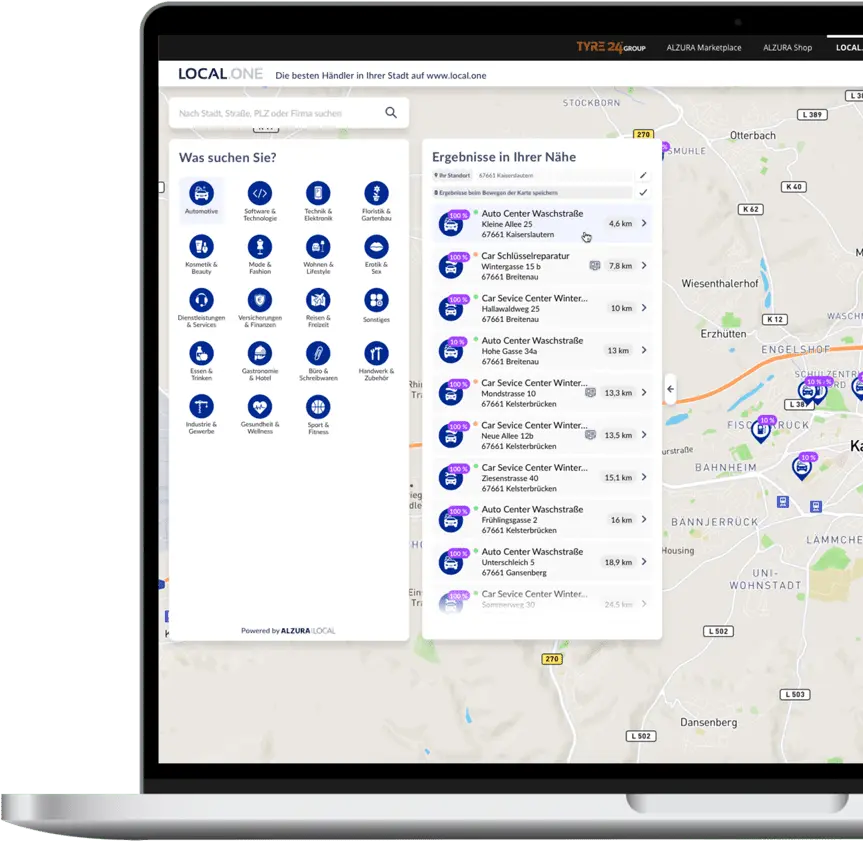Expand the Unterschleich 5 result chevron

click(644, 562)
